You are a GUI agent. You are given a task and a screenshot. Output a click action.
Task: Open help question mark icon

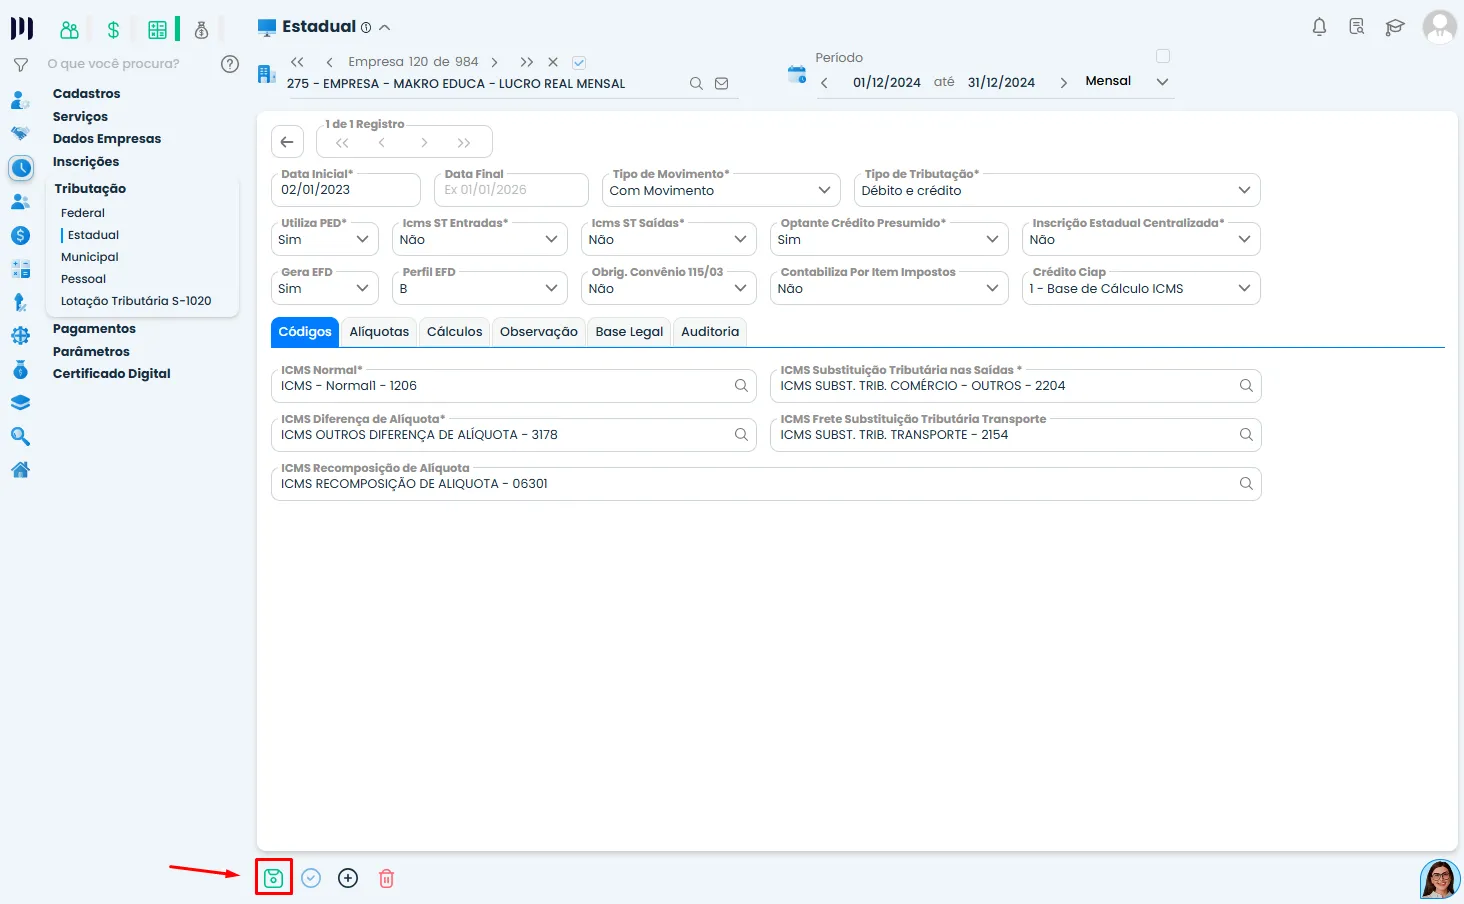click(230, 64)
